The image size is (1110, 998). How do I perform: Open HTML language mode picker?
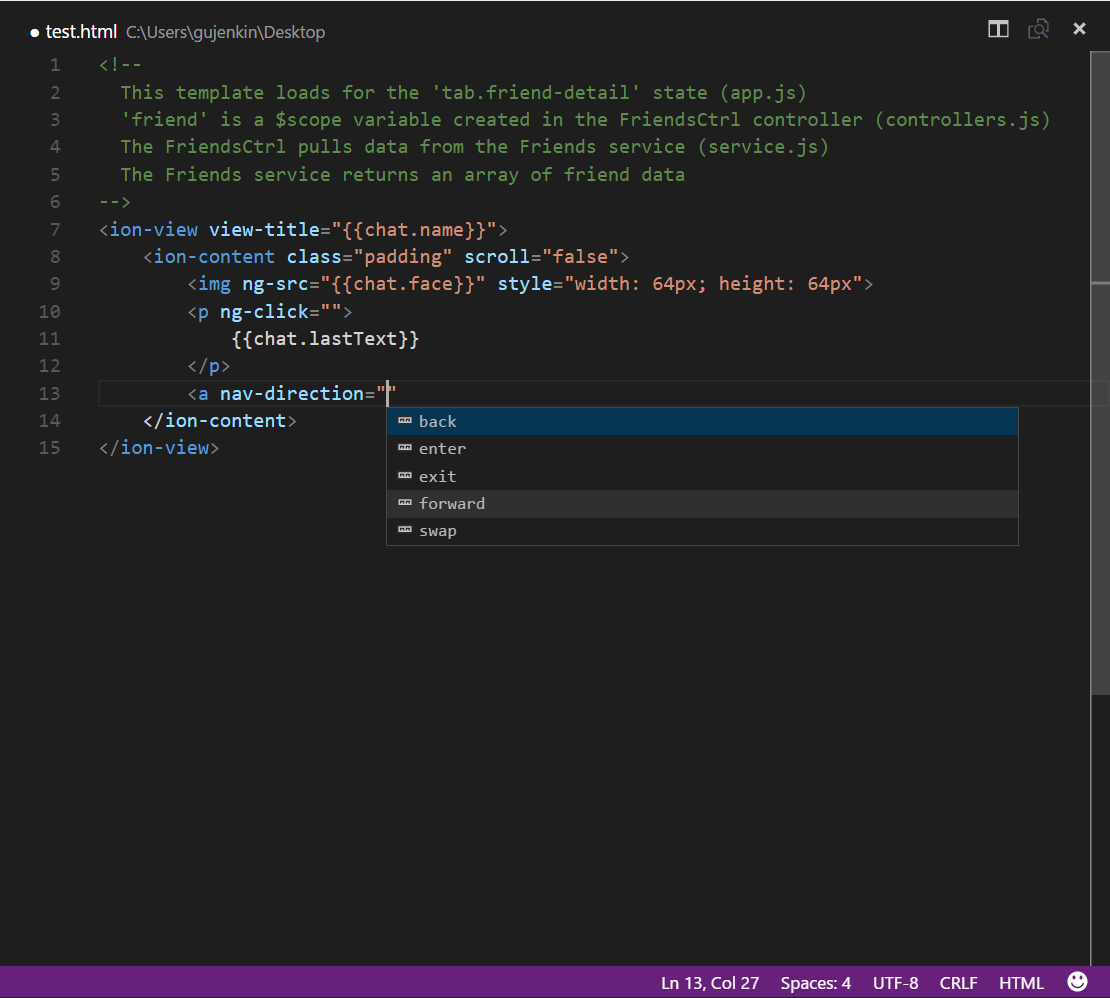pos(1021,983)
